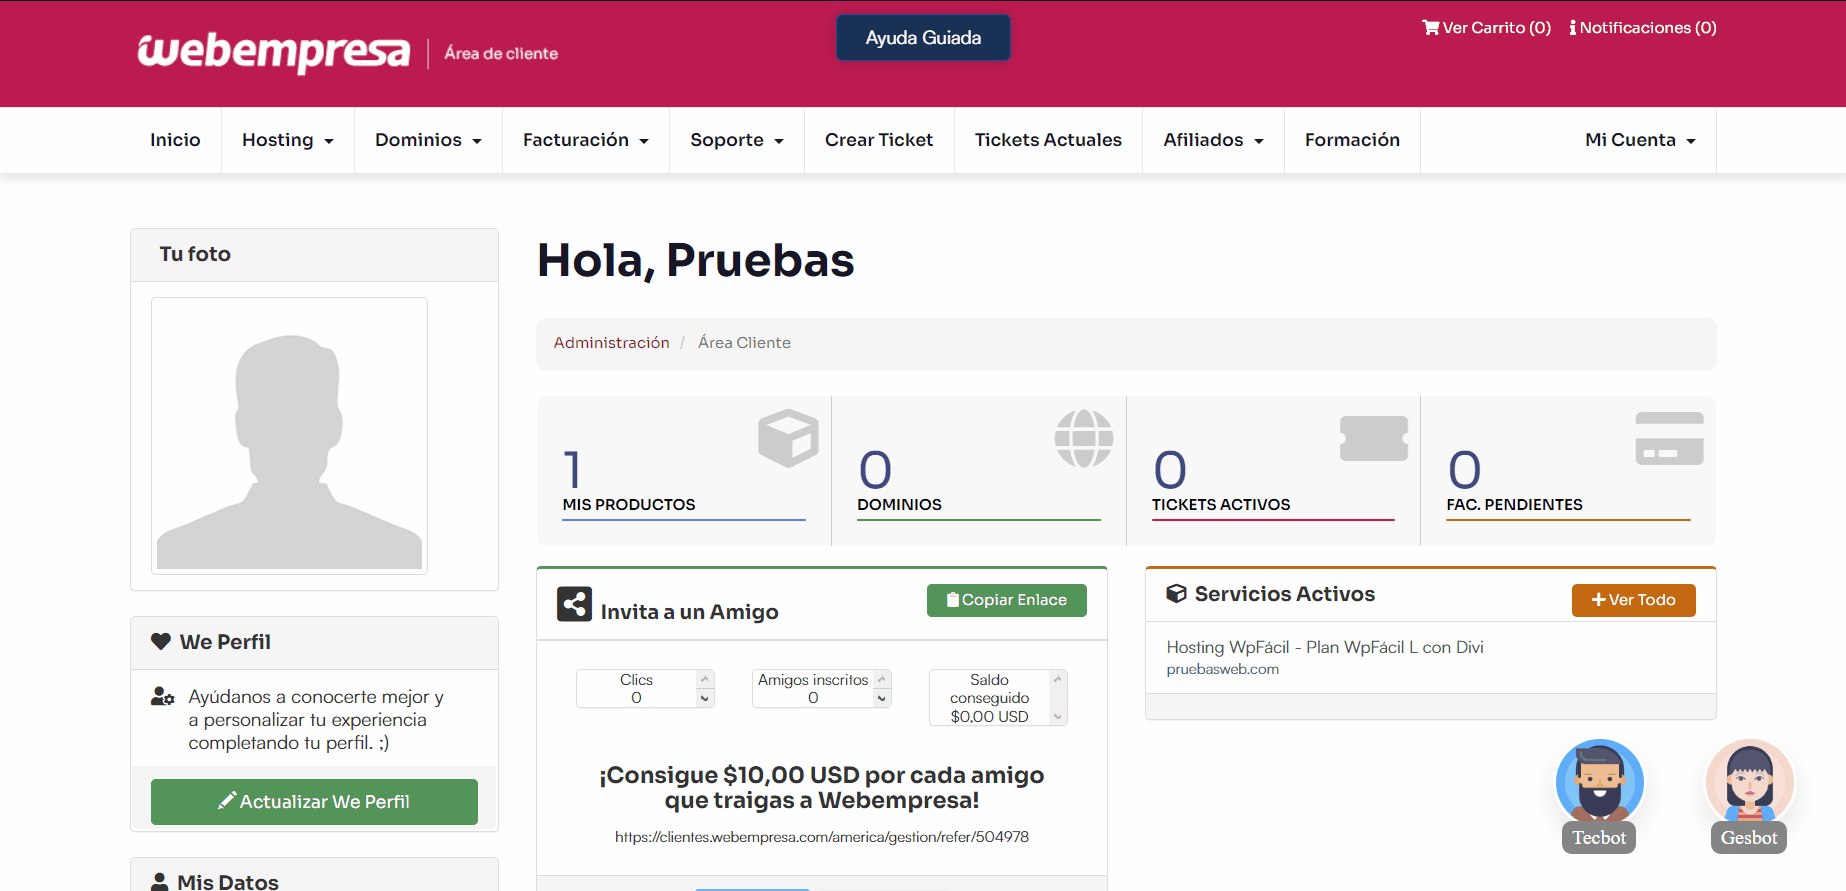The image size is (1846, 891).
Task: Click the Actualizar We Perfil button
Action: pyautogui.click(x=314, y=802)
